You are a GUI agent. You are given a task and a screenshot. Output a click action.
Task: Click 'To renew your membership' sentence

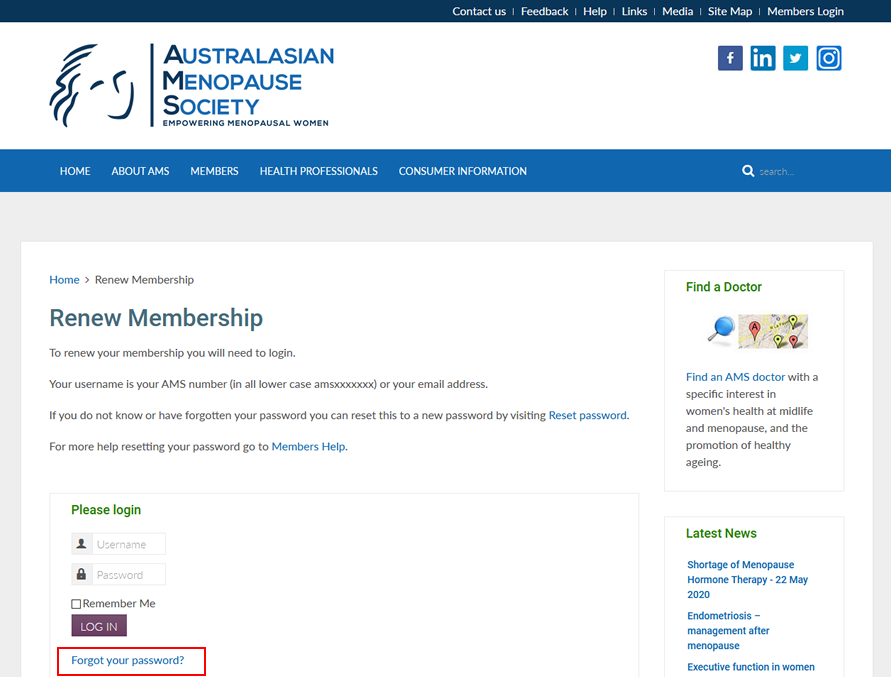(172, 353)
